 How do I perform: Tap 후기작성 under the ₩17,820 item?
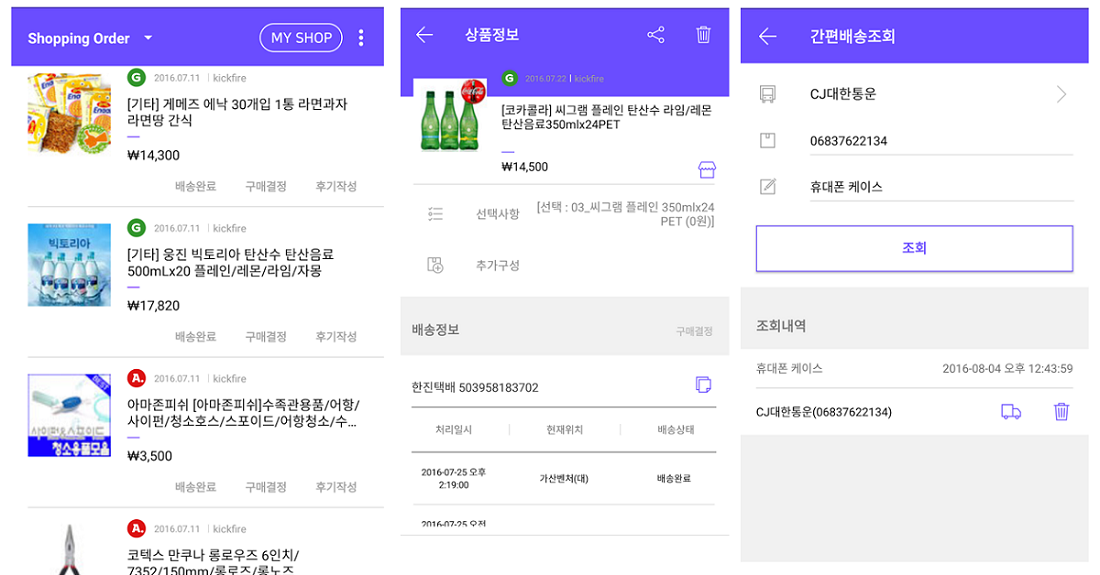tap(336, 337)
